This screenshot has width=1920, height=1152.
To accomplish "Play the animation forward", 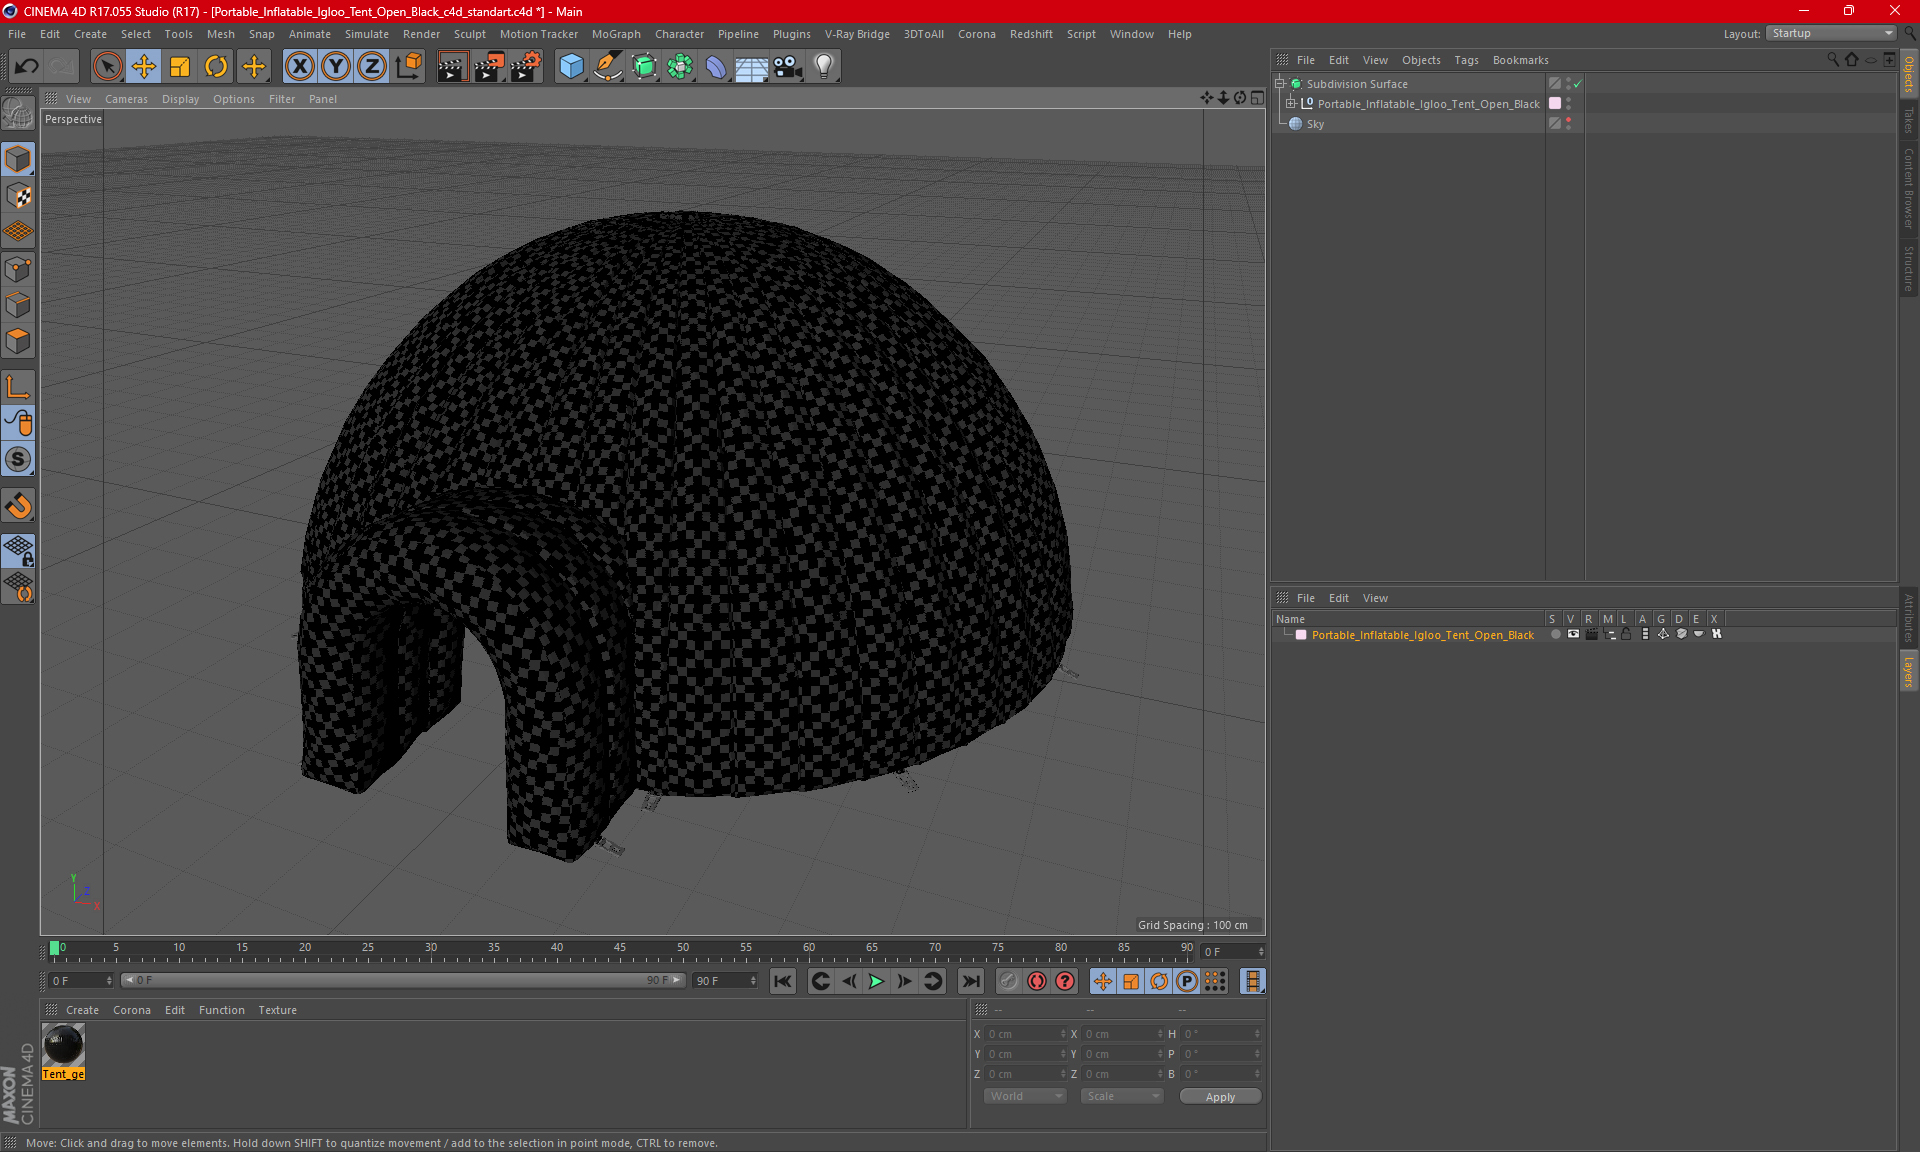I will tap(876, 981).
